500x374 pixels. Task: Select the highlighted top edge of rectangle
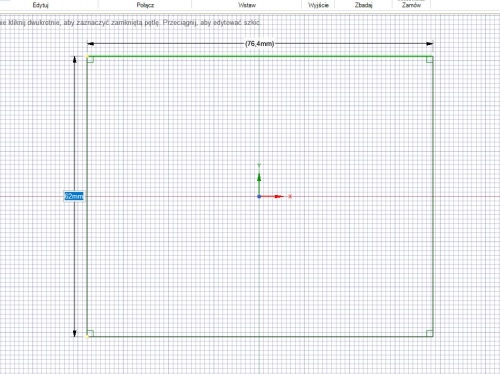(x=260, y=56)
